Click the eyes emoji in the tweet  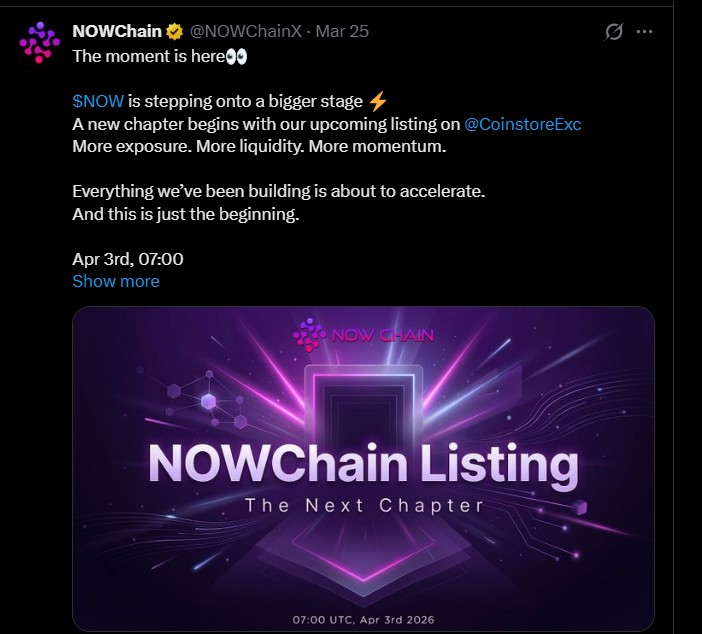pos(236,56)
